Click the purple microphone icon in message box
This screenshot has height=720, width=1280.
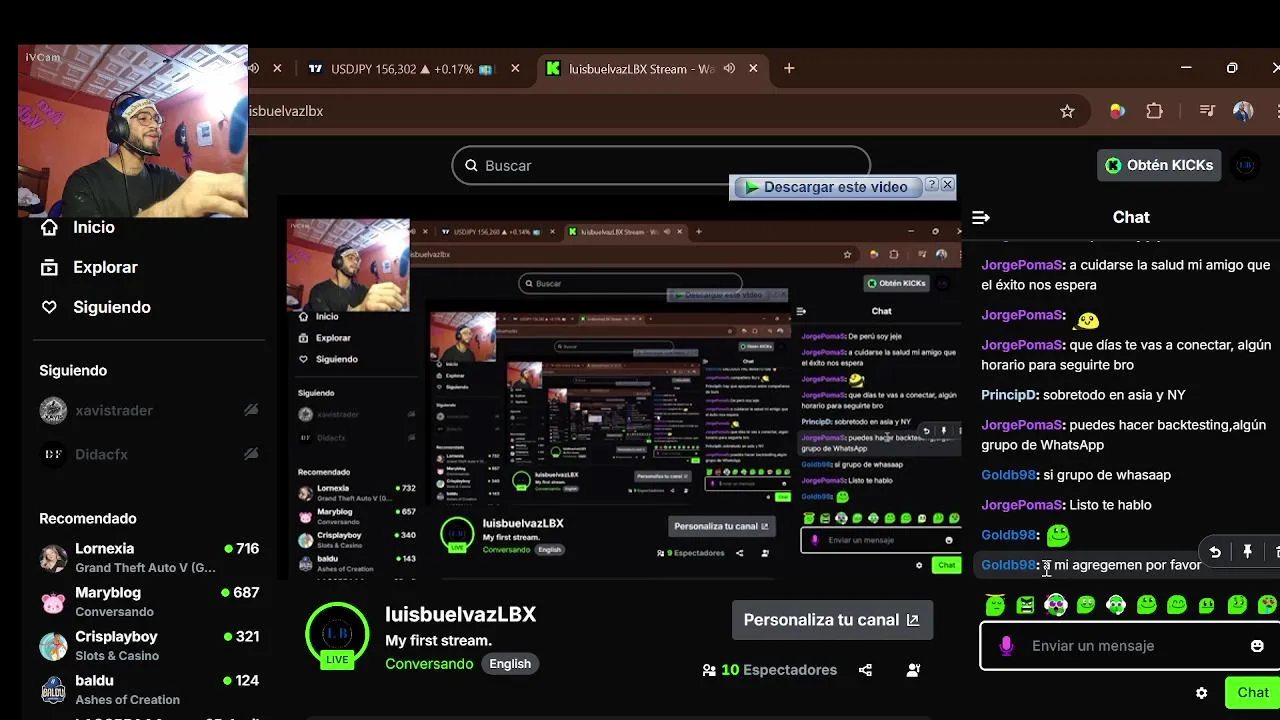tap(1006, 646)
